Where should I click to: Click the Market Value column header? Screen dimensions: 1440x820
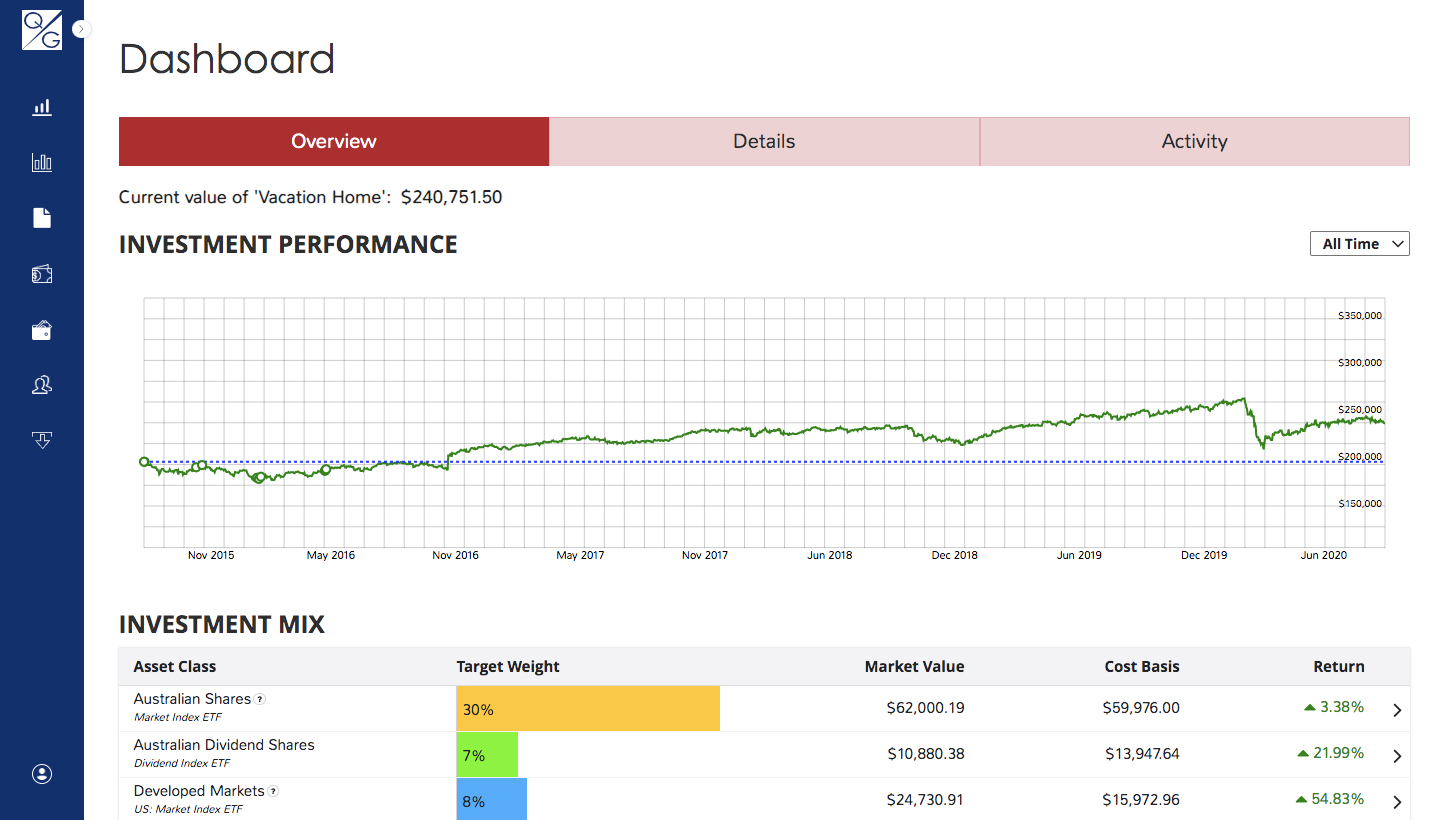pyautogui.click(x=914, y=666)
